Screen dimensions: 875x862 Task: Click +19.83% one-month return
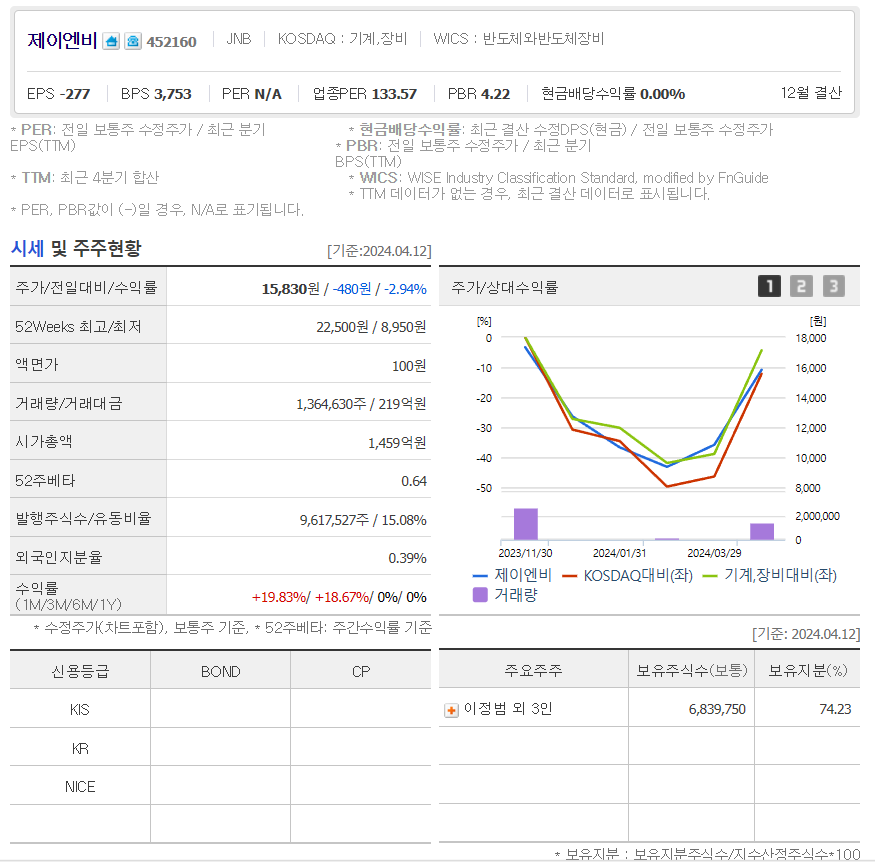(x=279, y=597)
